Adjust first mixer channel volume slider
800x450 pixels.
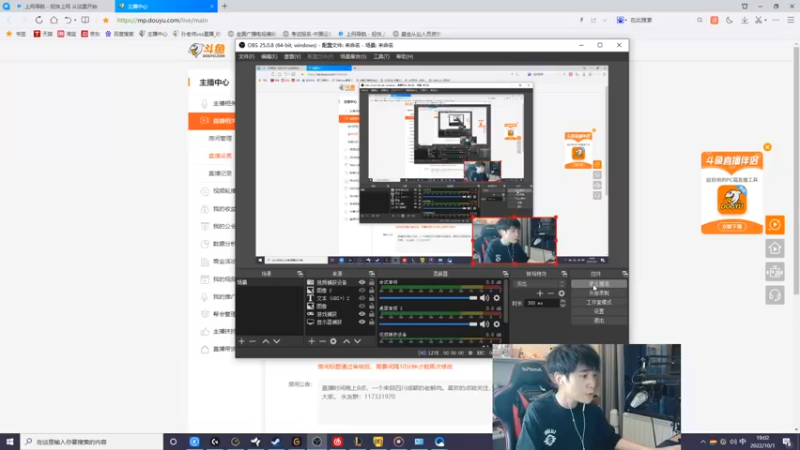(428, 298)
